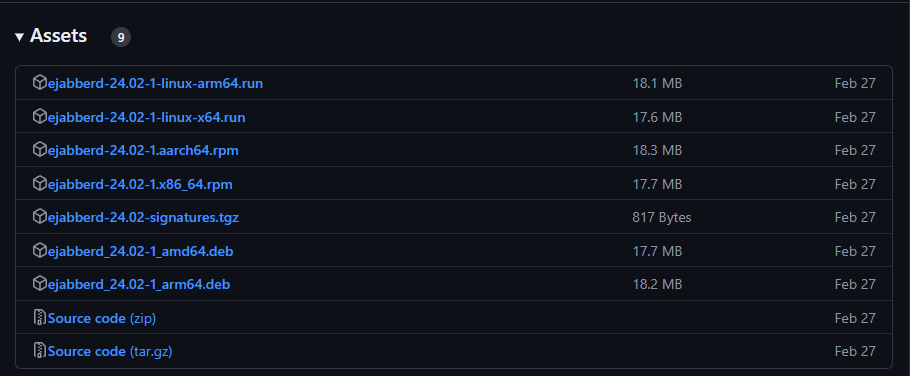This screenshot has width=910, height=376.
Task: Click the package icon next to aarch64.rpm
Action: 39,150
